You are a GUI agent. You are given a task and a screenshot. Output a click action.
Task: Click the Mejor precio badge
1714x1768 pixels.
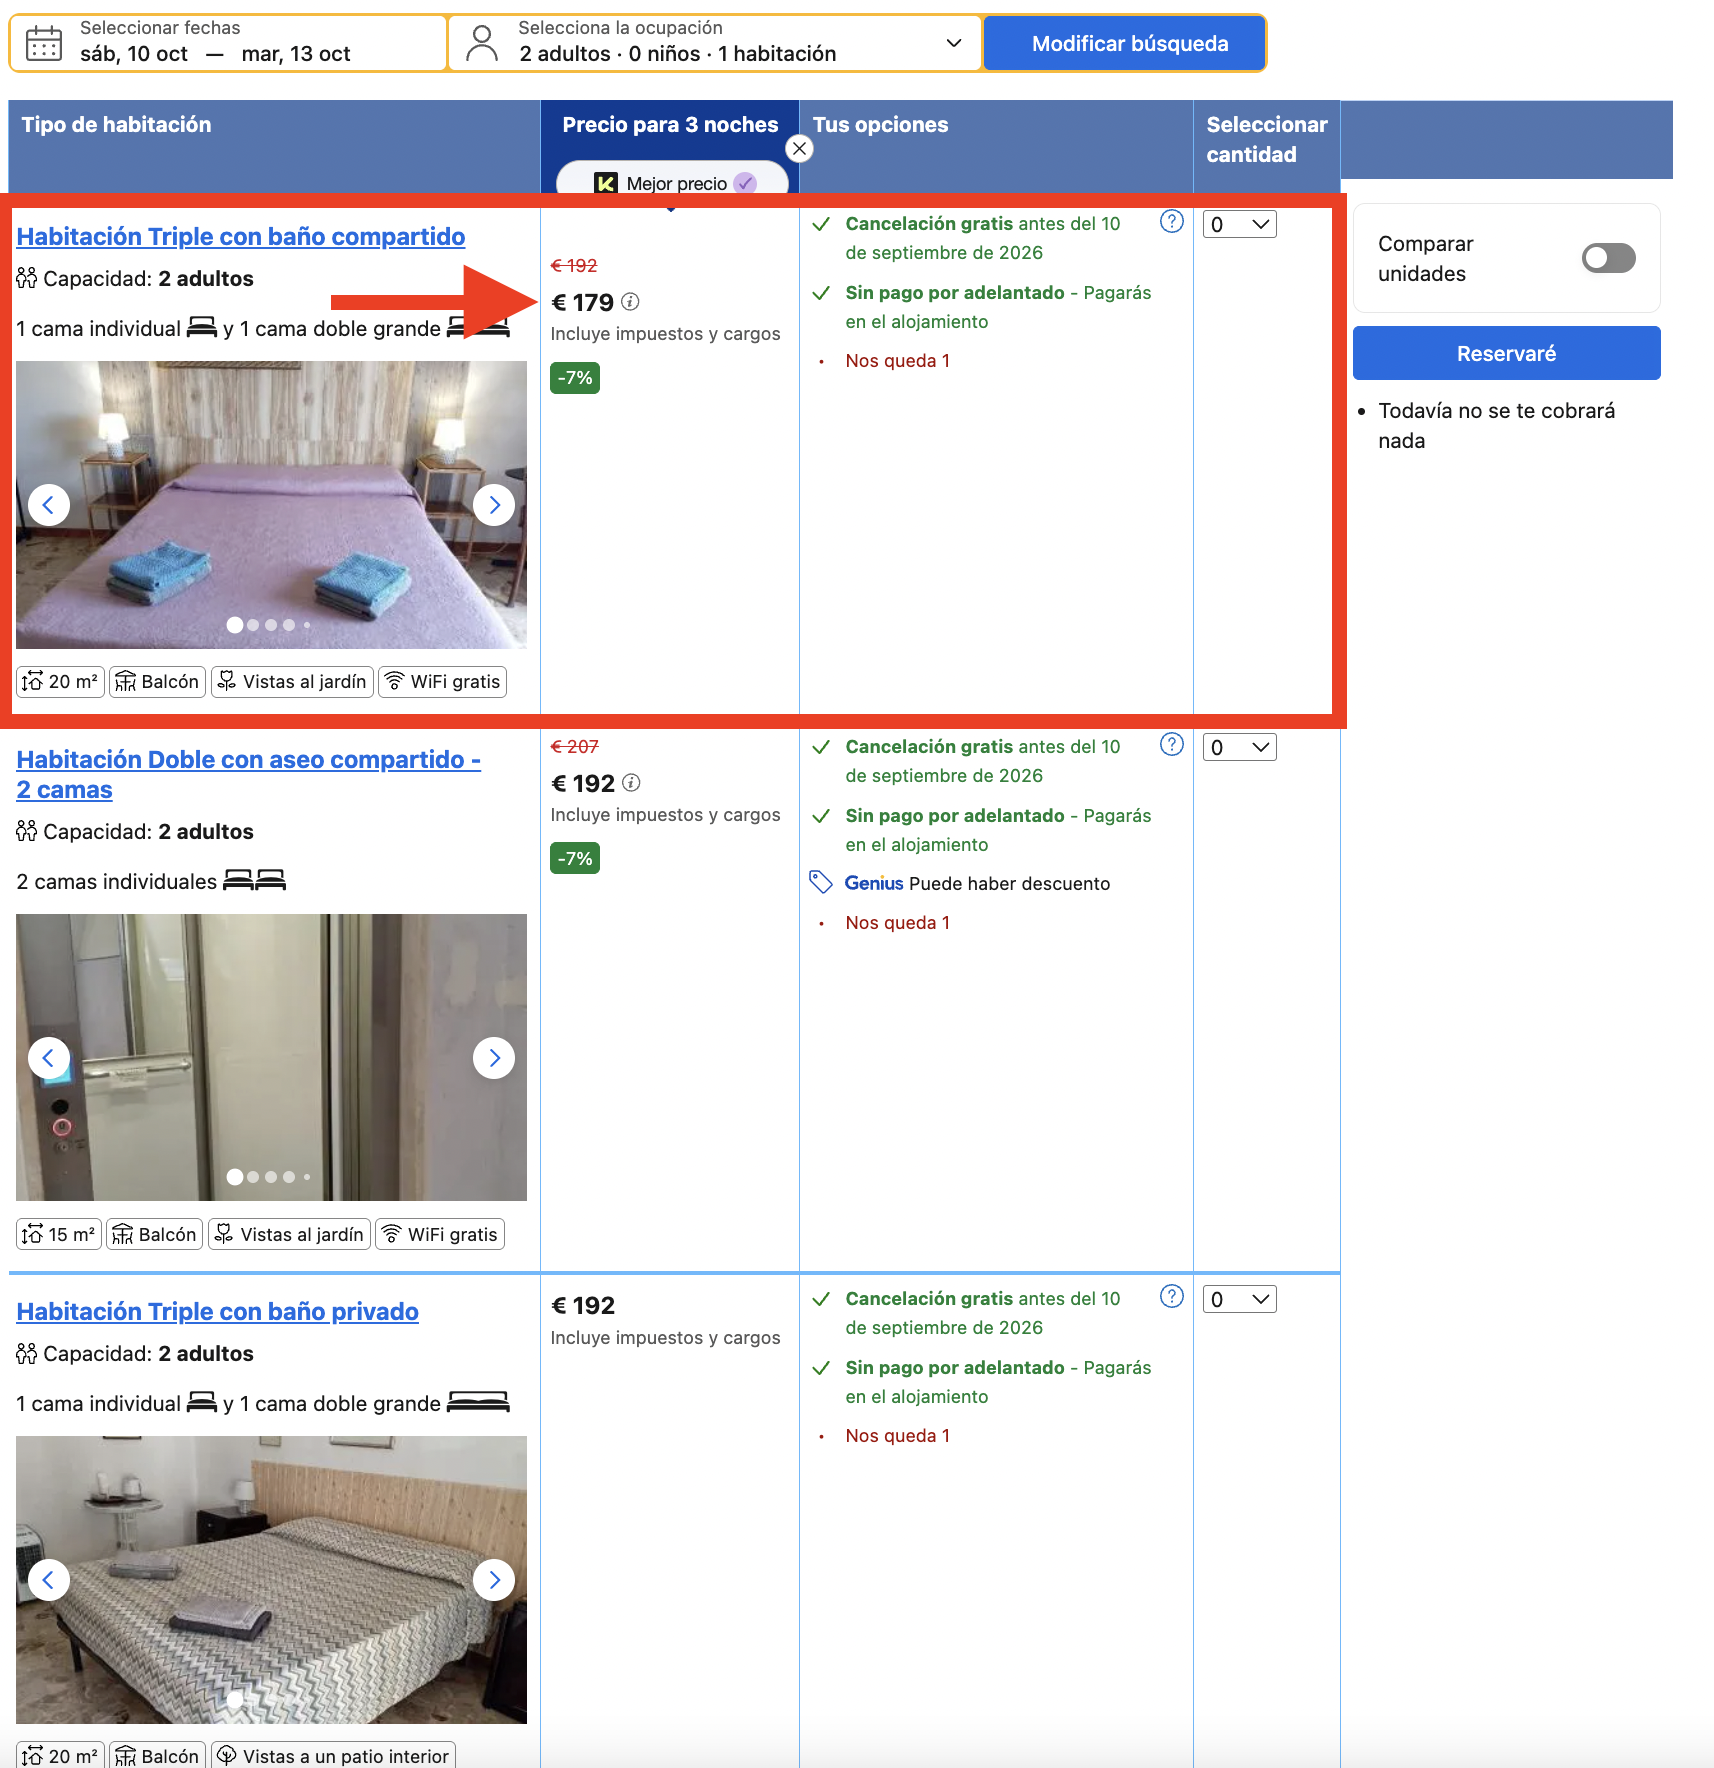(673, 182)
